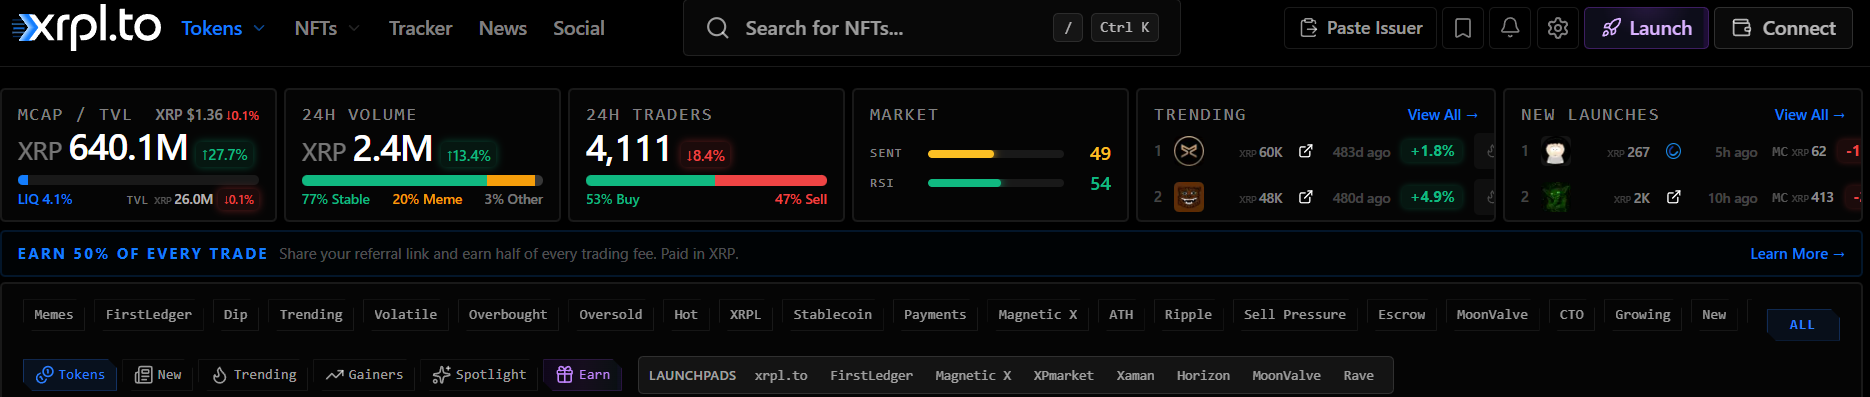Filter by xrpl.to launchpad
1870x397 pixels.
781,376
